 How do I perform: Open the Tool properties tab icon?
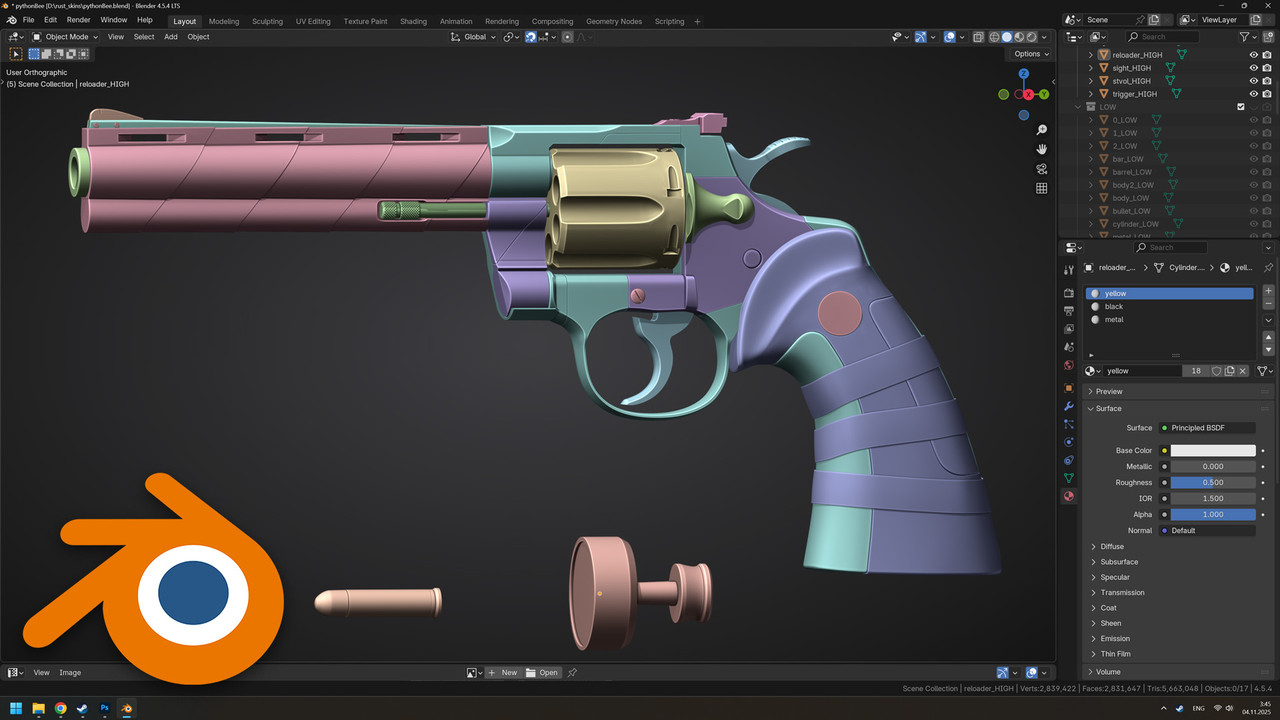(1069, 270)
